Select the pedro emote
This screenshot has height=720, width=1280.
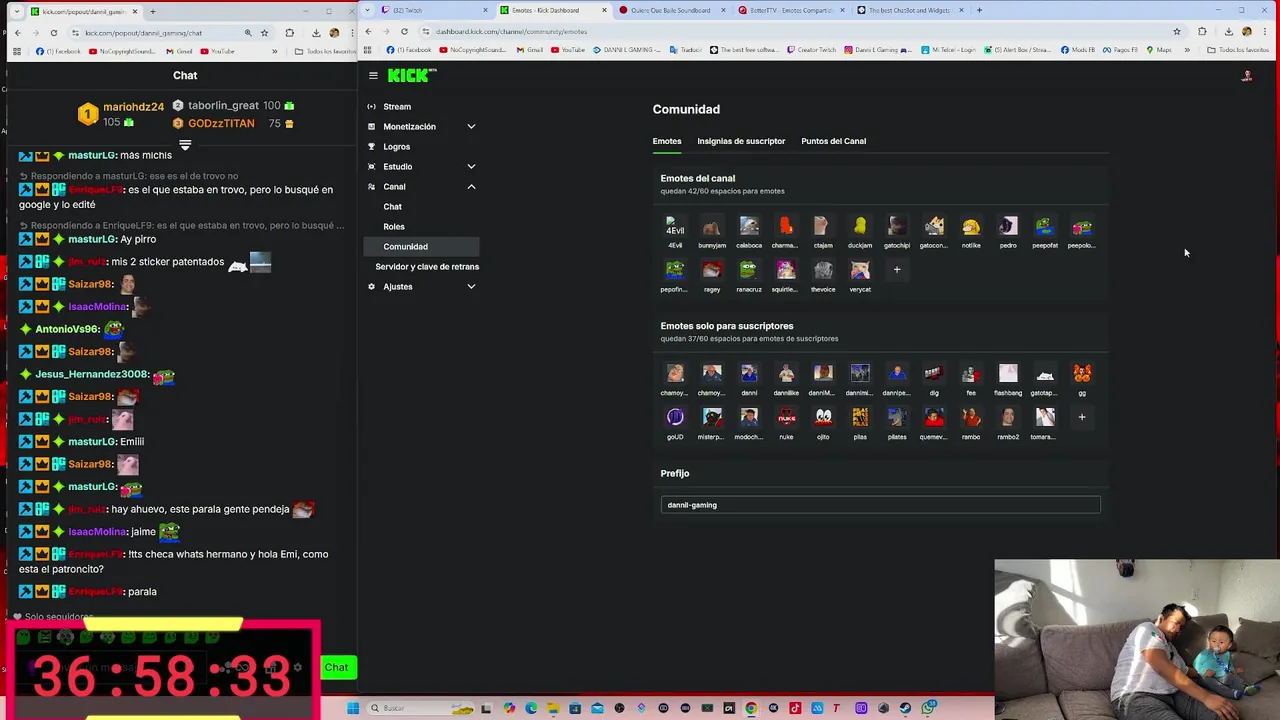[x=1008, y=231]
